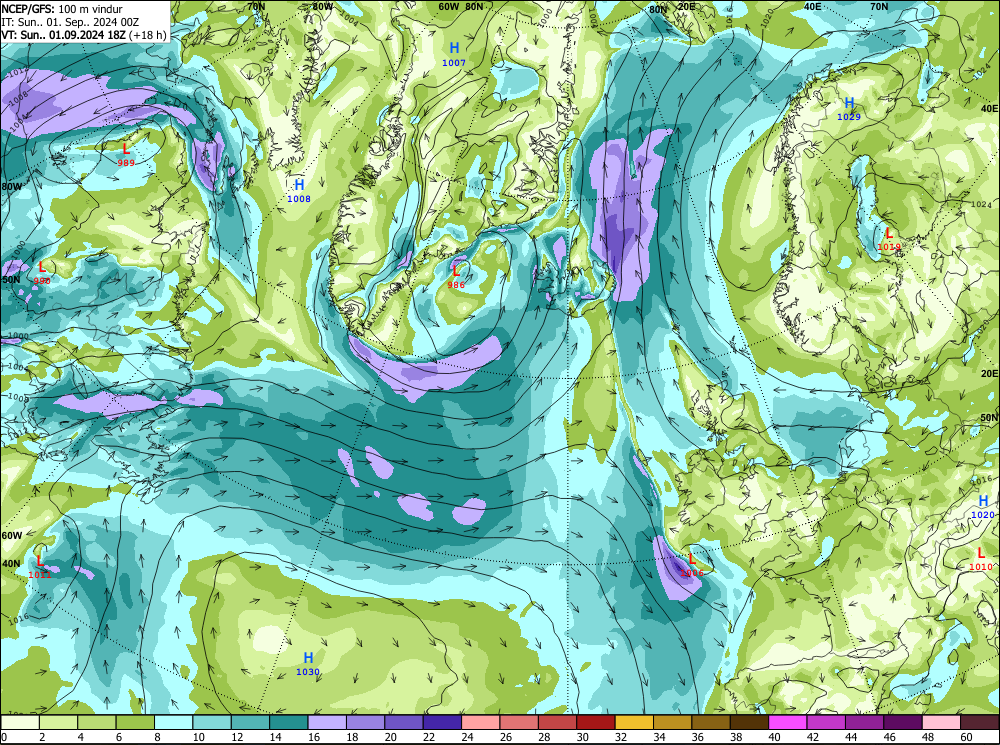Viewport: 1000px width, 745px height.
Task: Click the high pressure marker labeled 1029
Action: pos(849,108)
